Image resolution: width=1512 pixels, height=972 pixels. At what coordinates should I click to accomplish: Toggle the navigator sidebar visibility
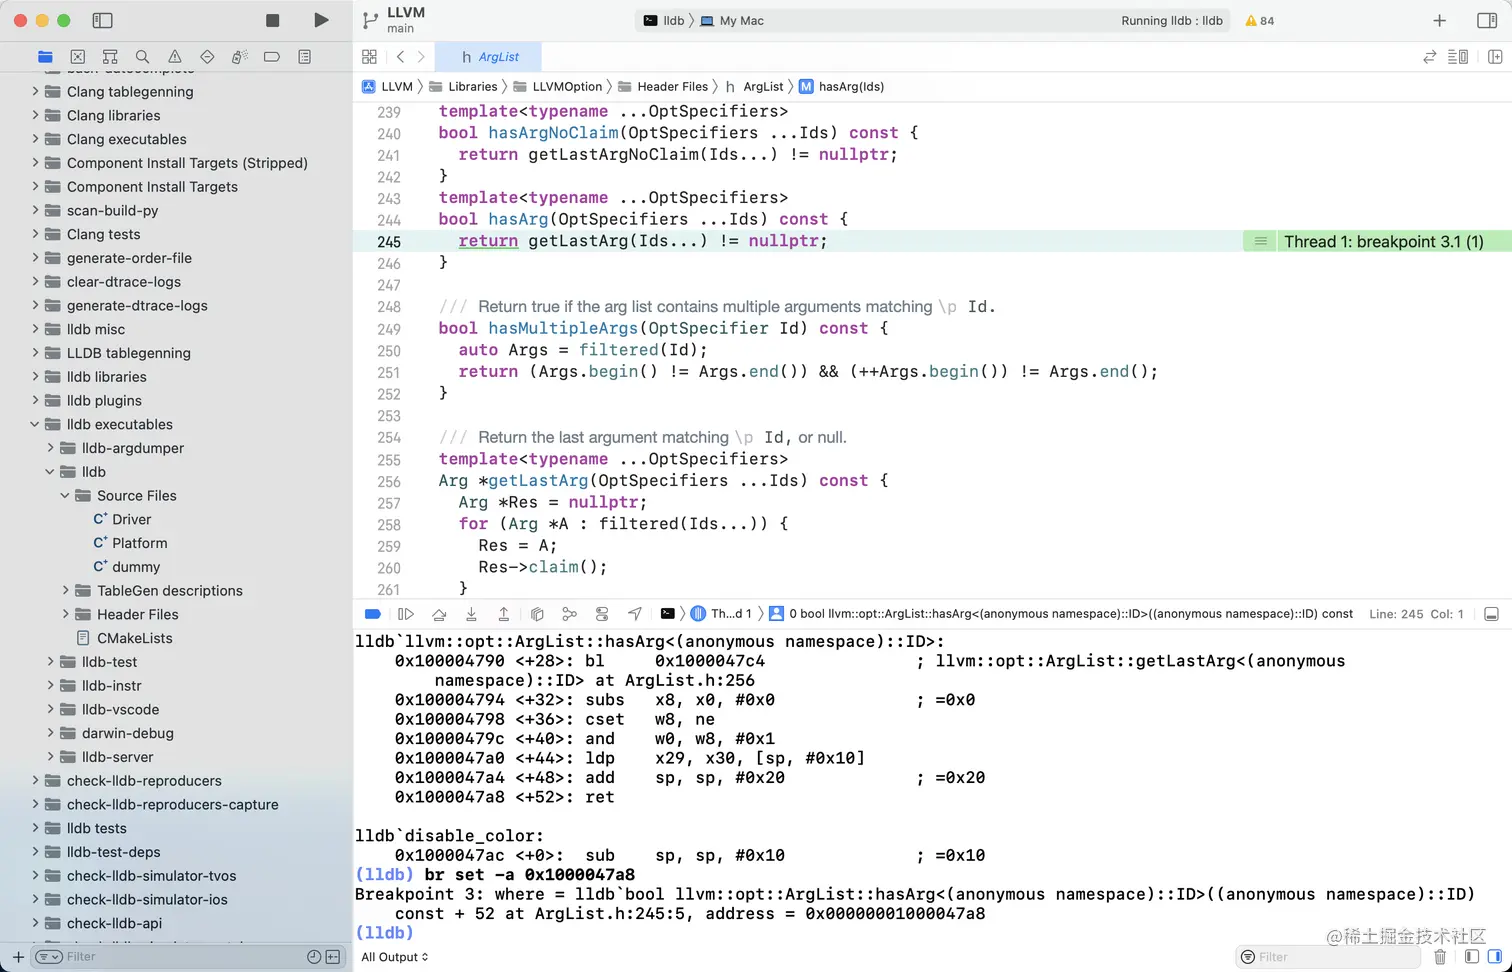click(x=102, y=20)
